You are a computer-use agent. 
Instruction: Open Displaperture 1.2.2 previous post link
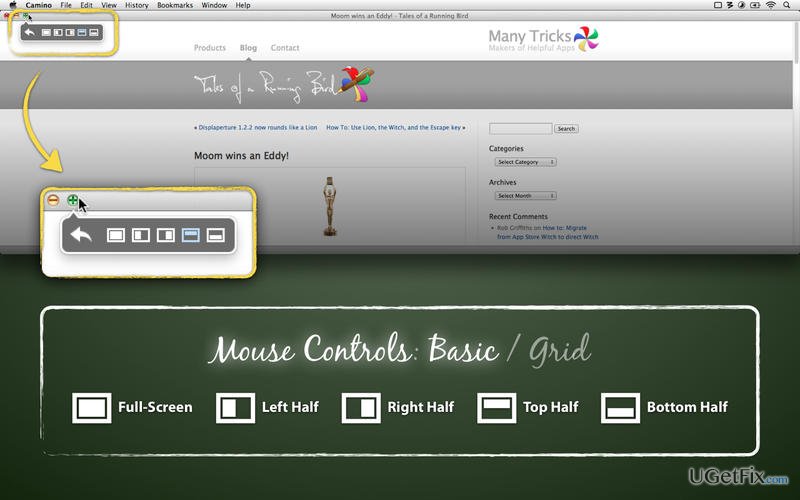256,128
